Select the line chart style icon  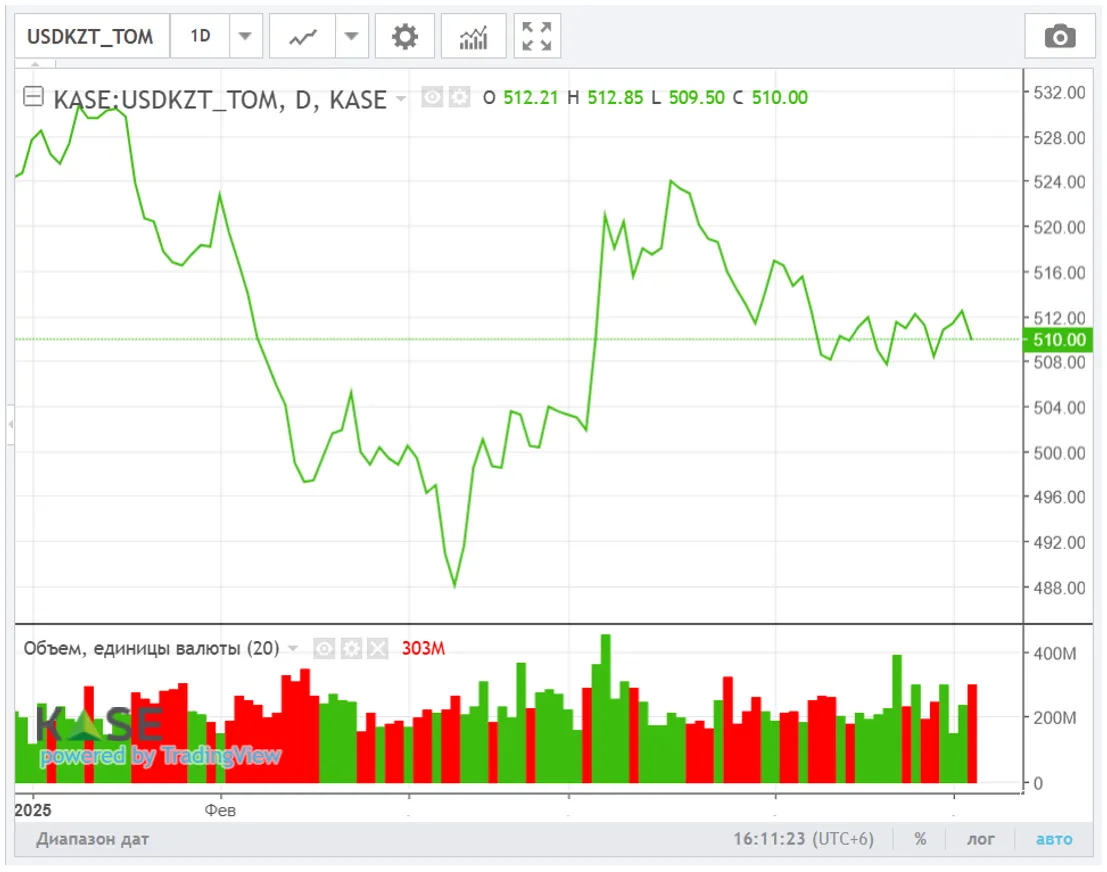pyautogui.click(x=303, y=37)
